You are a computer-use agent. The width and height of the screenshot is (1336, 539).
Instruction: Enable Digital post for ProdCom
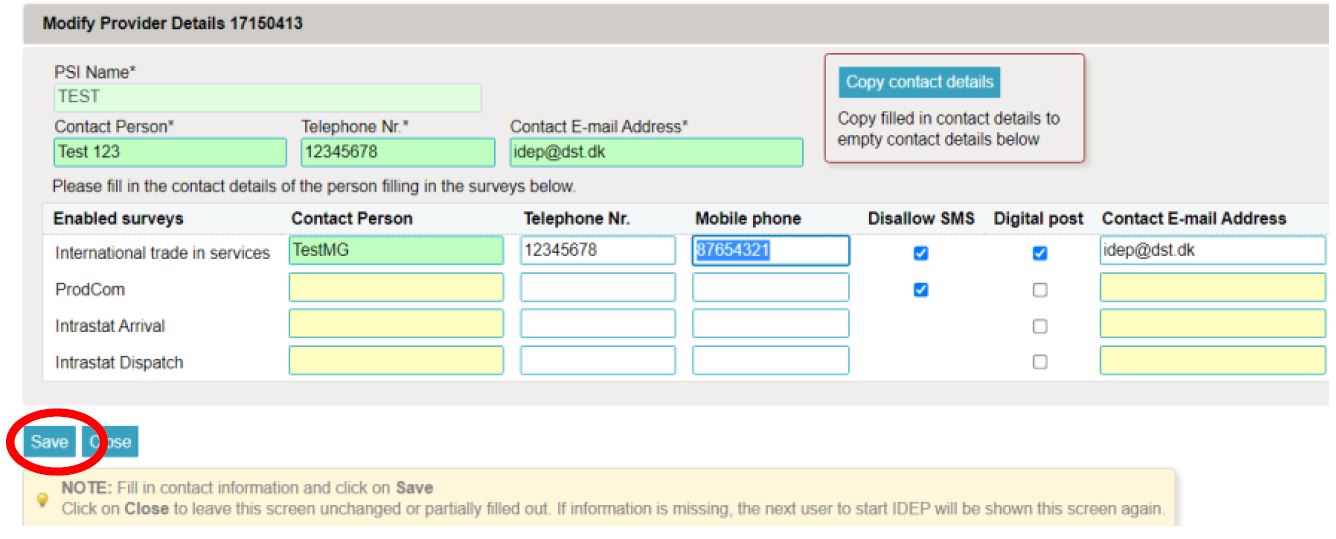[1040, 290]
